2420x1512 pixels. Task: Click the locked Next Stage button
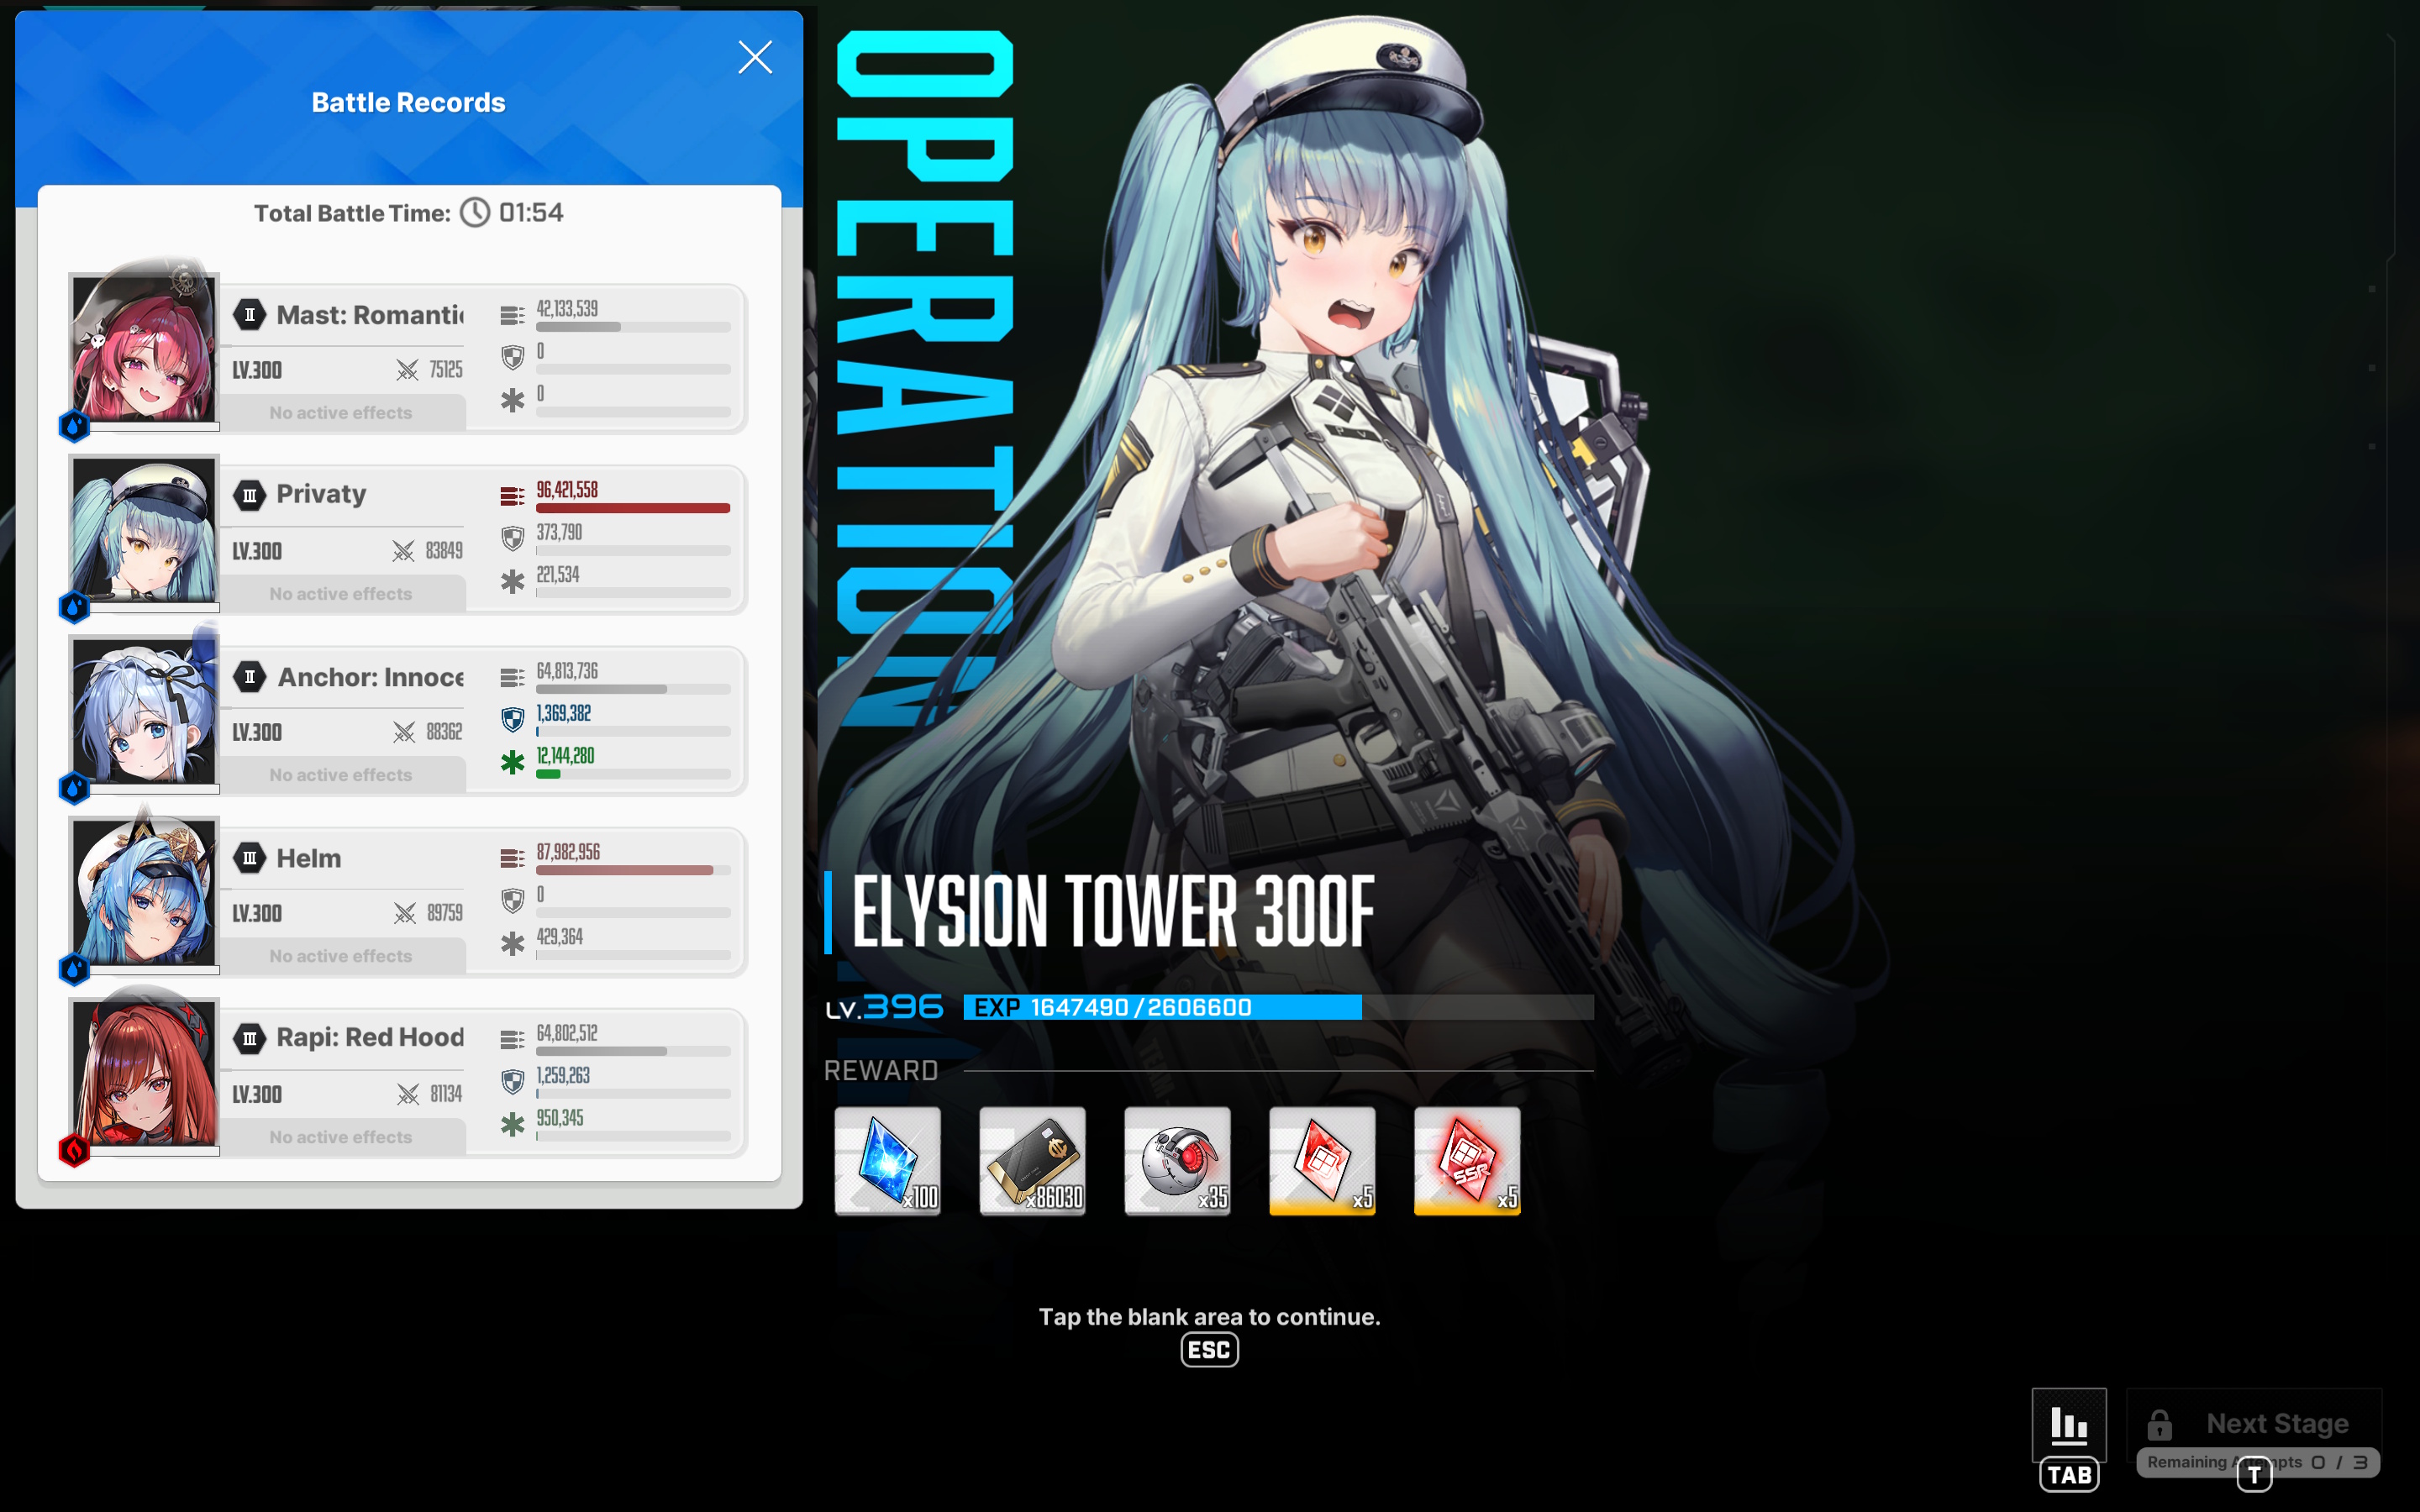(x=2254, y=1424)
